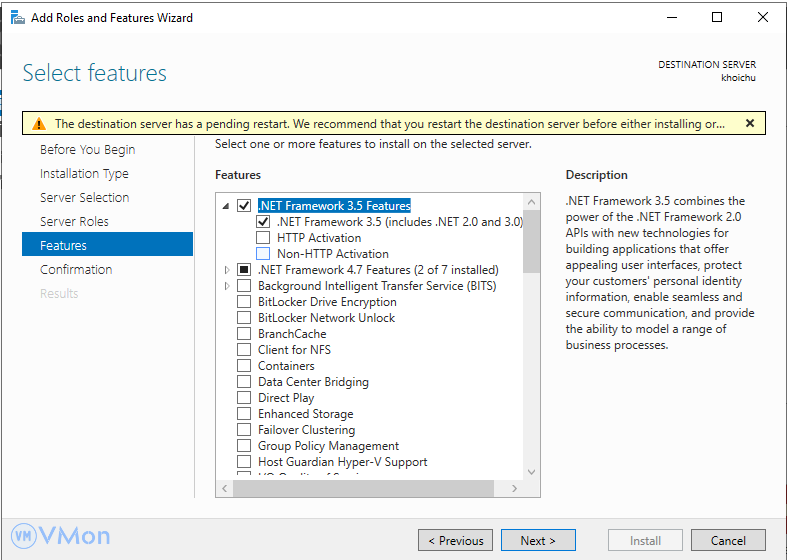Go to Confirmation step
The height and width of the screenshot is (560, 787).
[76, 269]
